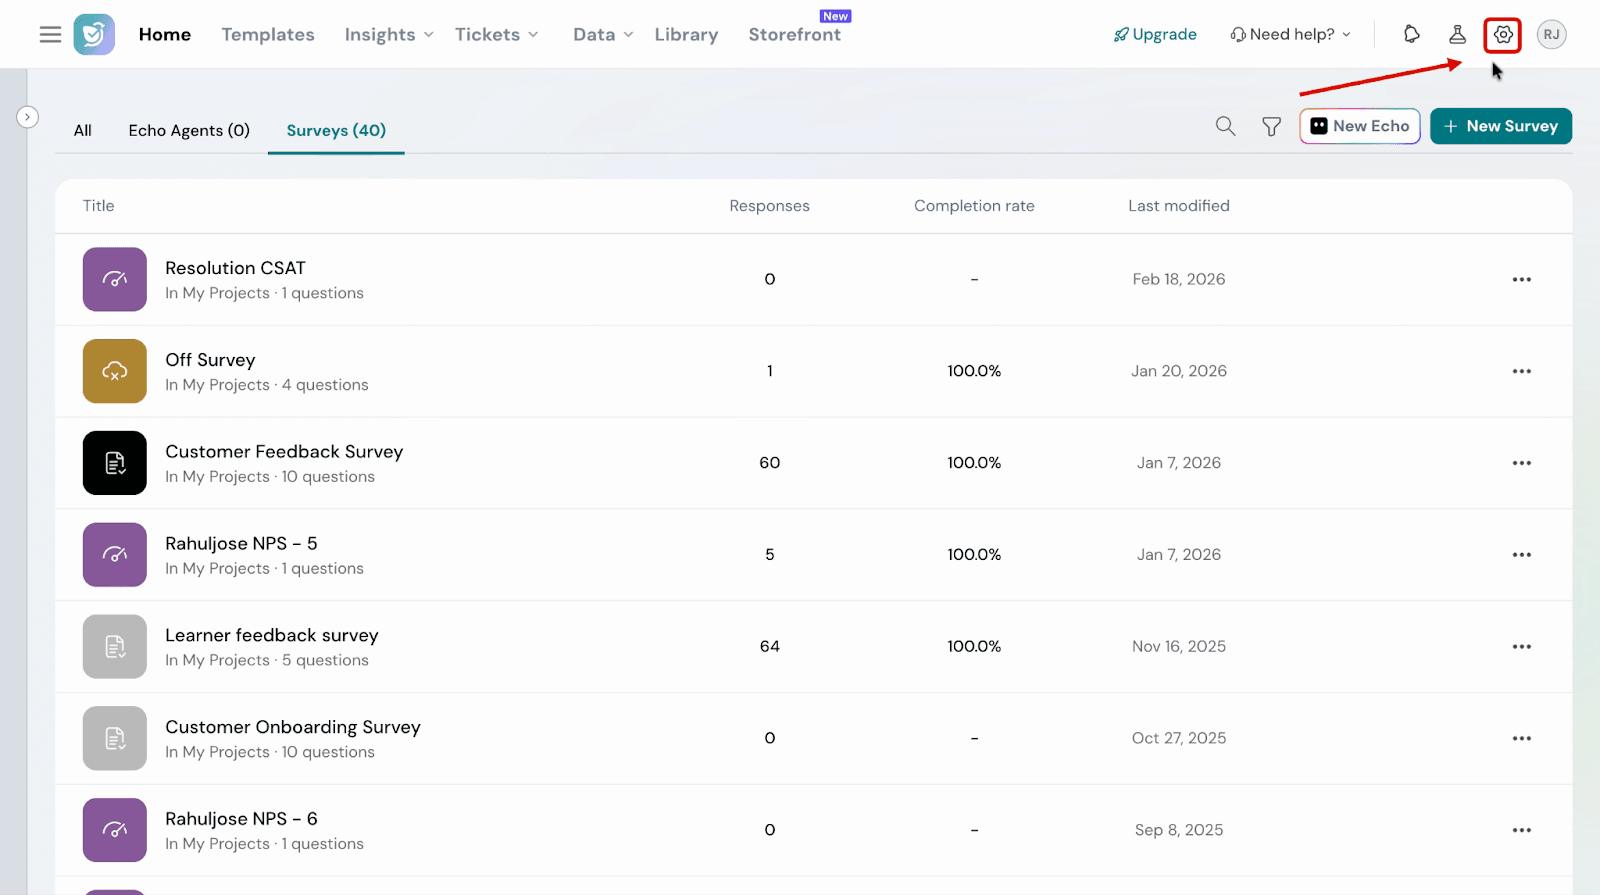Click the Title column header

(x=98, y=206)
